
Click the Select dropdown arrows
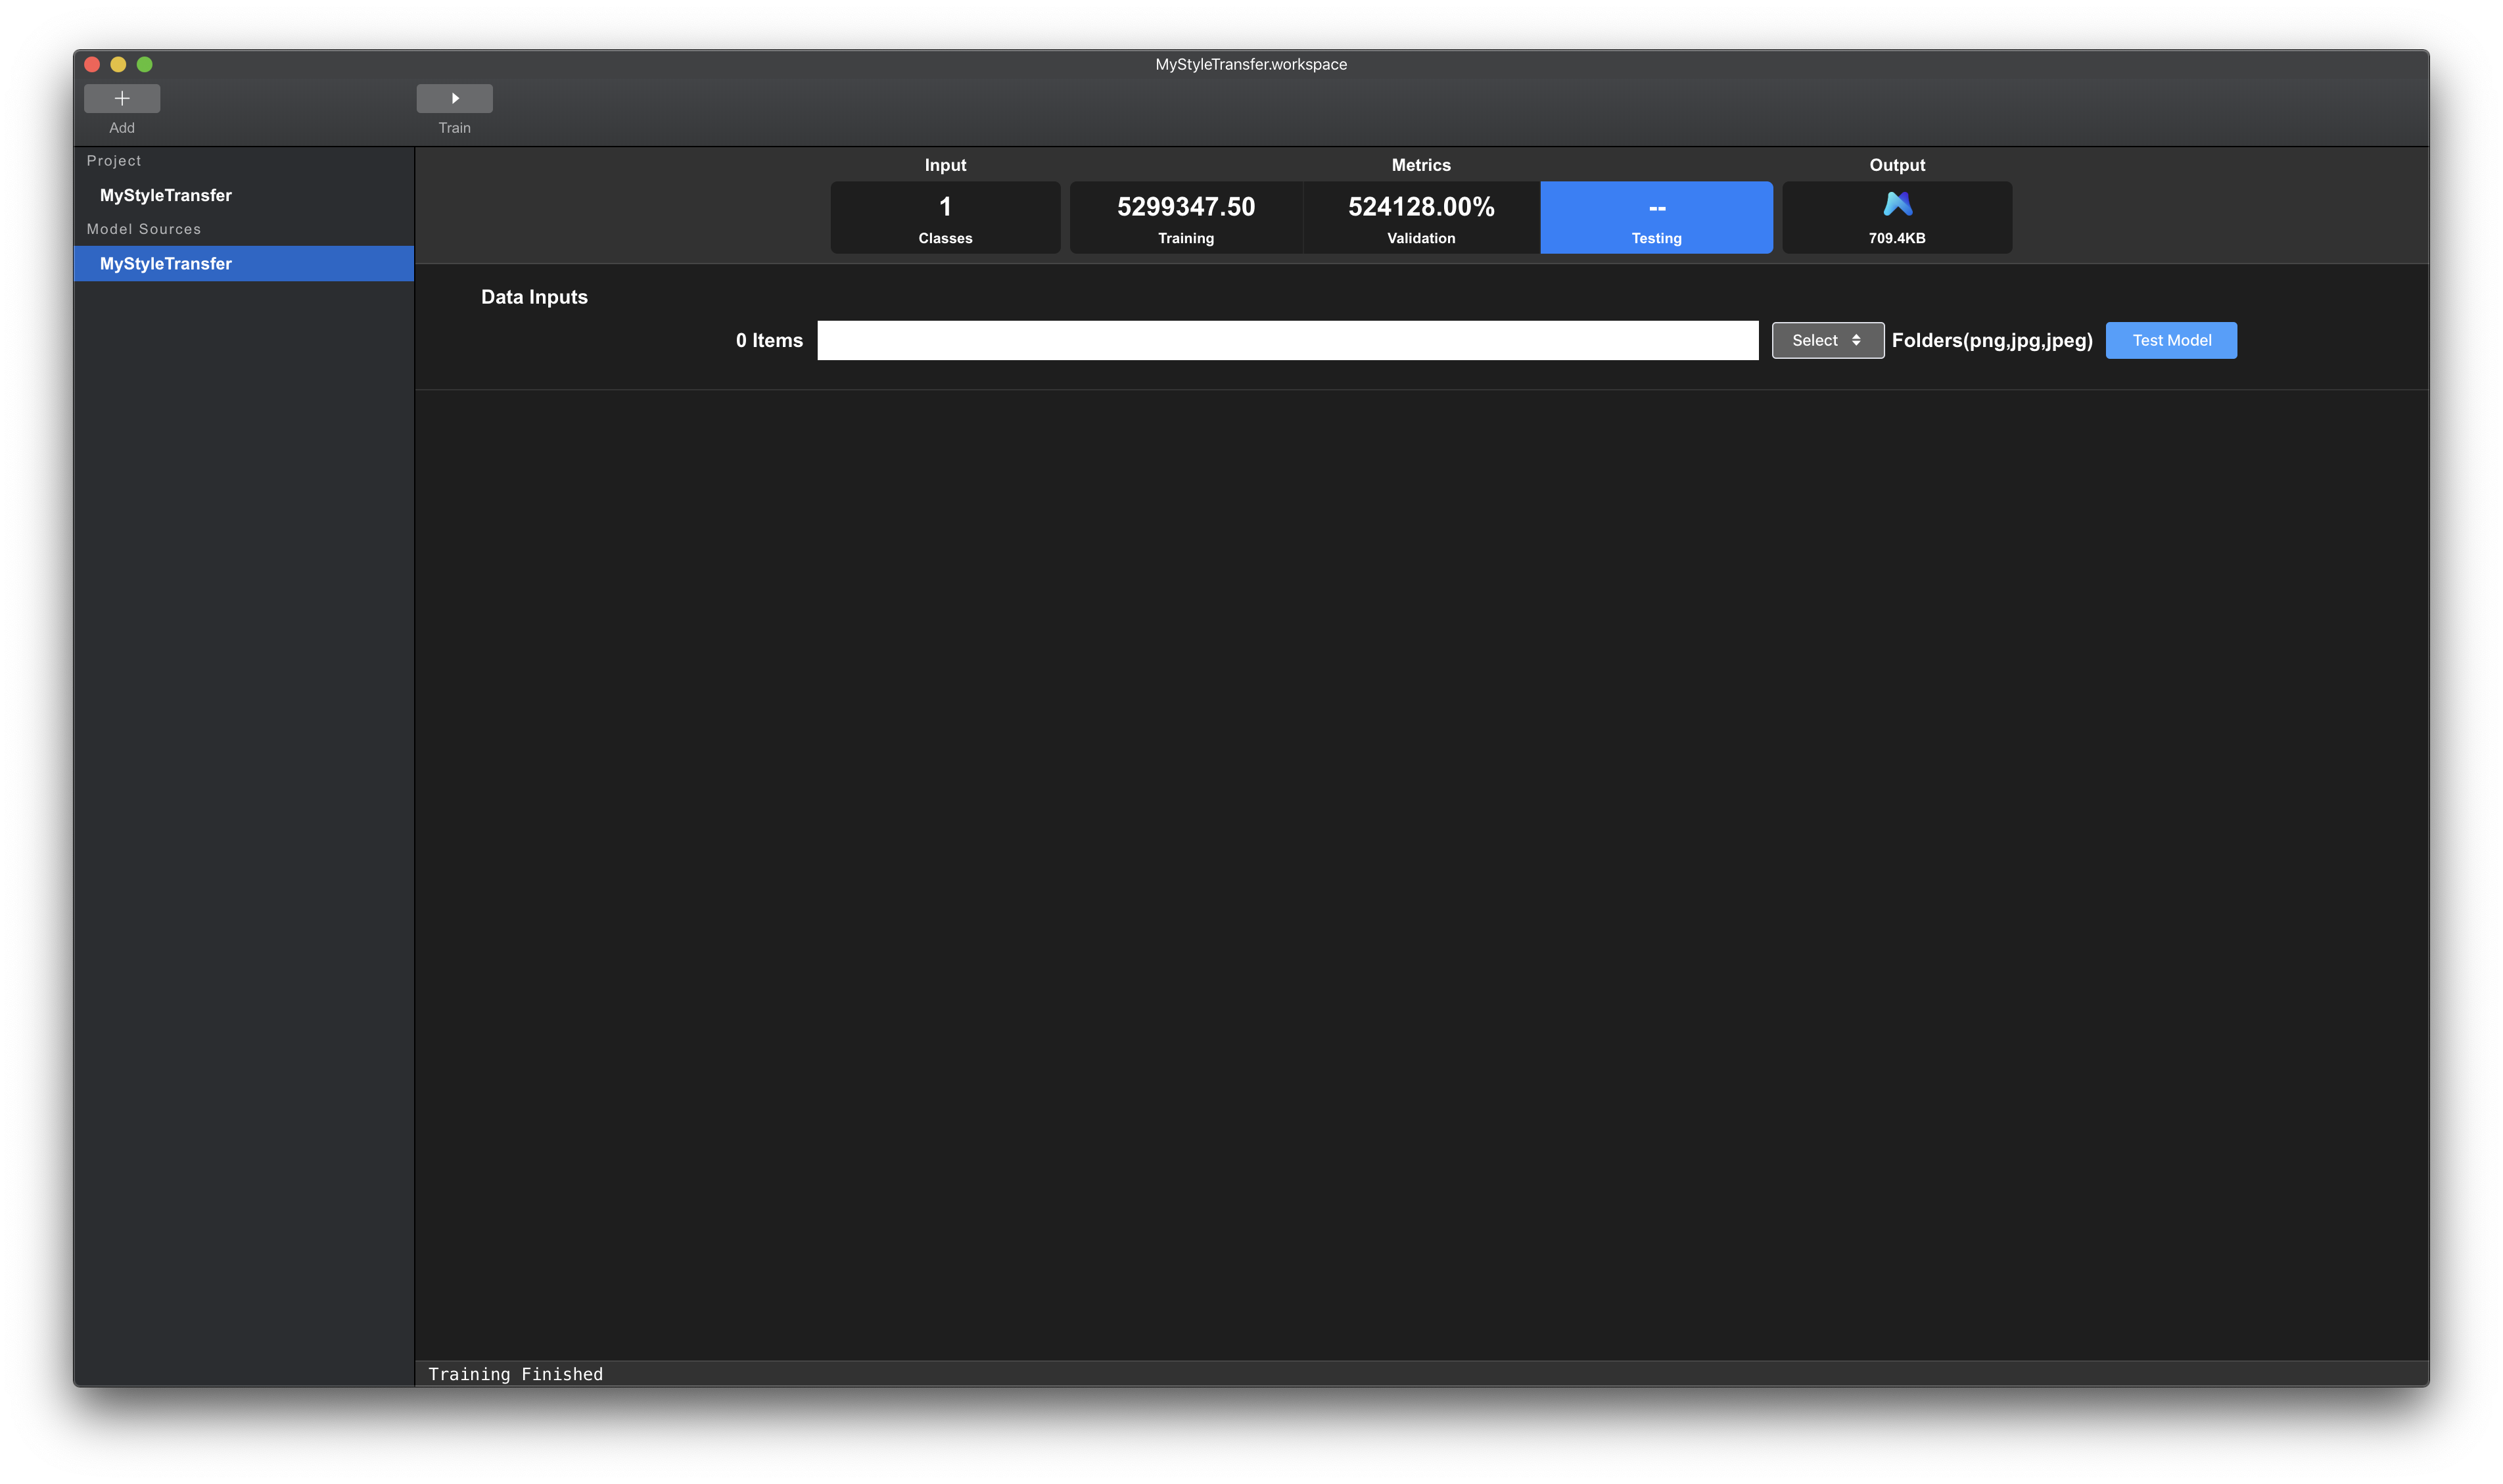coord(1856,340)
